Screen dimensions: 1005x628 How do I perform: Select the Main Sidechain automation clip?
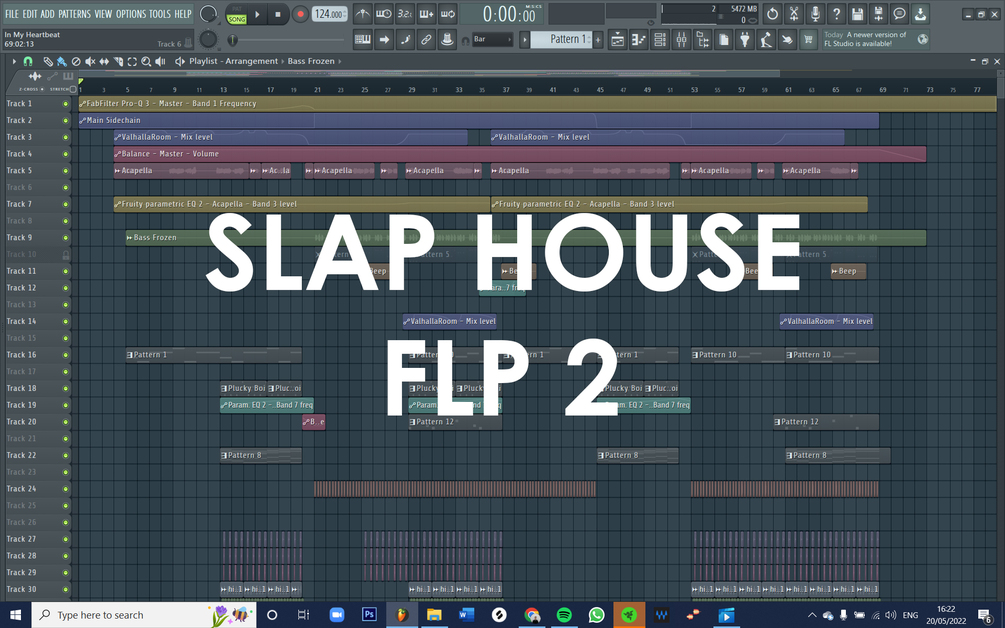(479, 120)
